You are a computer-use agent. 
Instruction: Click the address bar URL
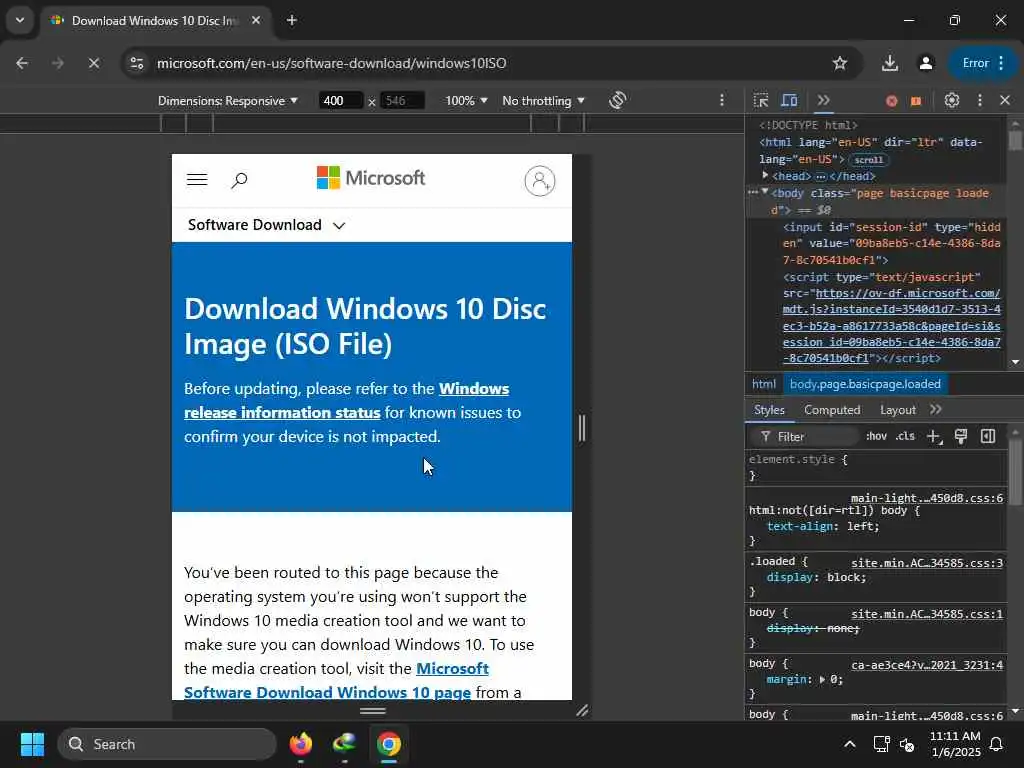click(332, 63)
